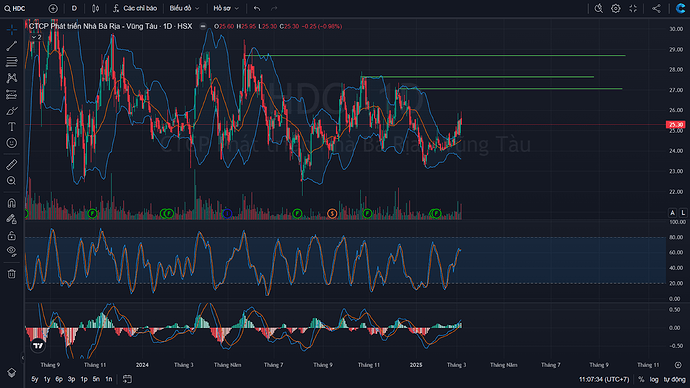Viewport: 690px width, 388px height.
Task: Expand the Biểu đồ dropdown
Action: click(x=184, y=8)
